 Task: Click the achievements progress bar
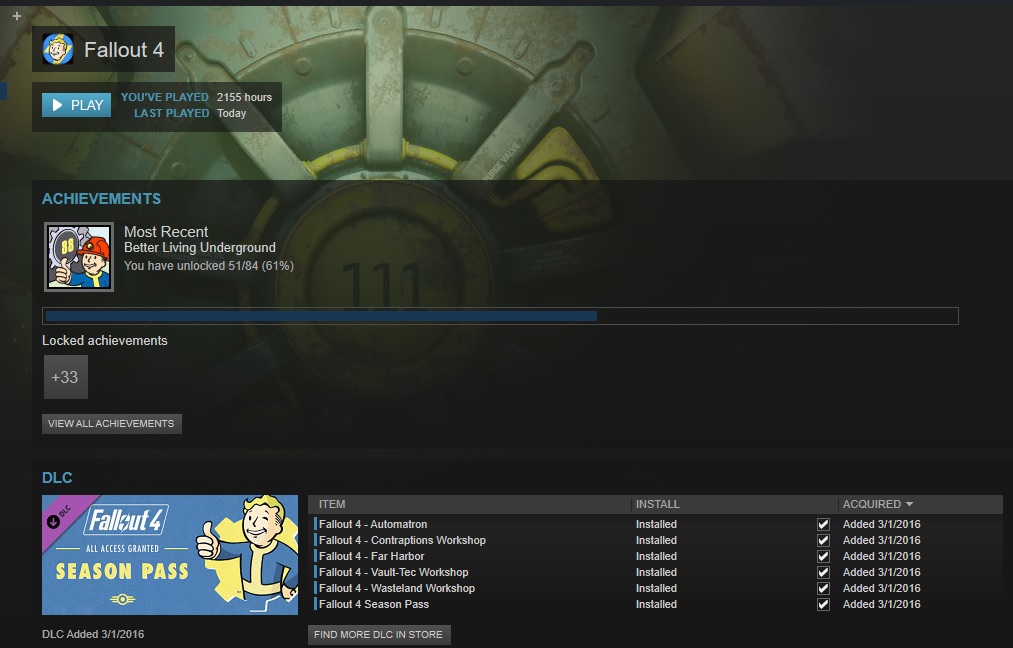point(500,316)
